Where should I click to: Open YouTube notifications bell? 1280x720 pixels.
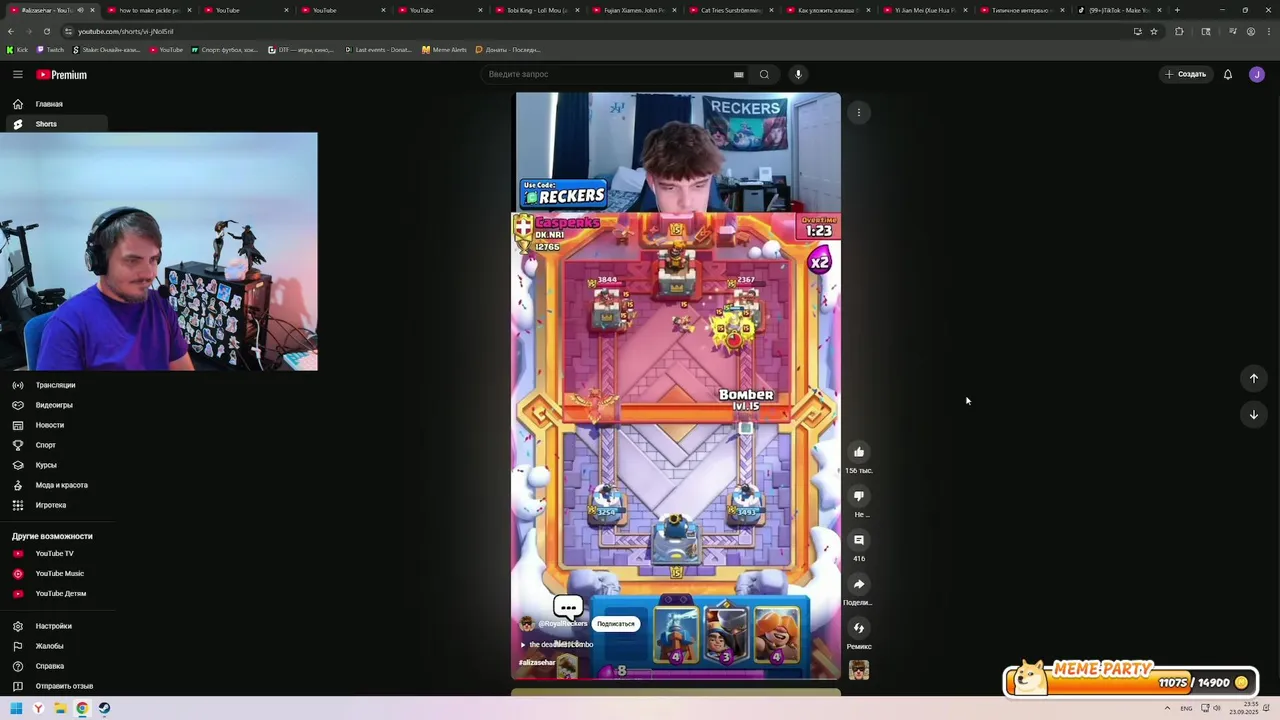point(1228,74)
